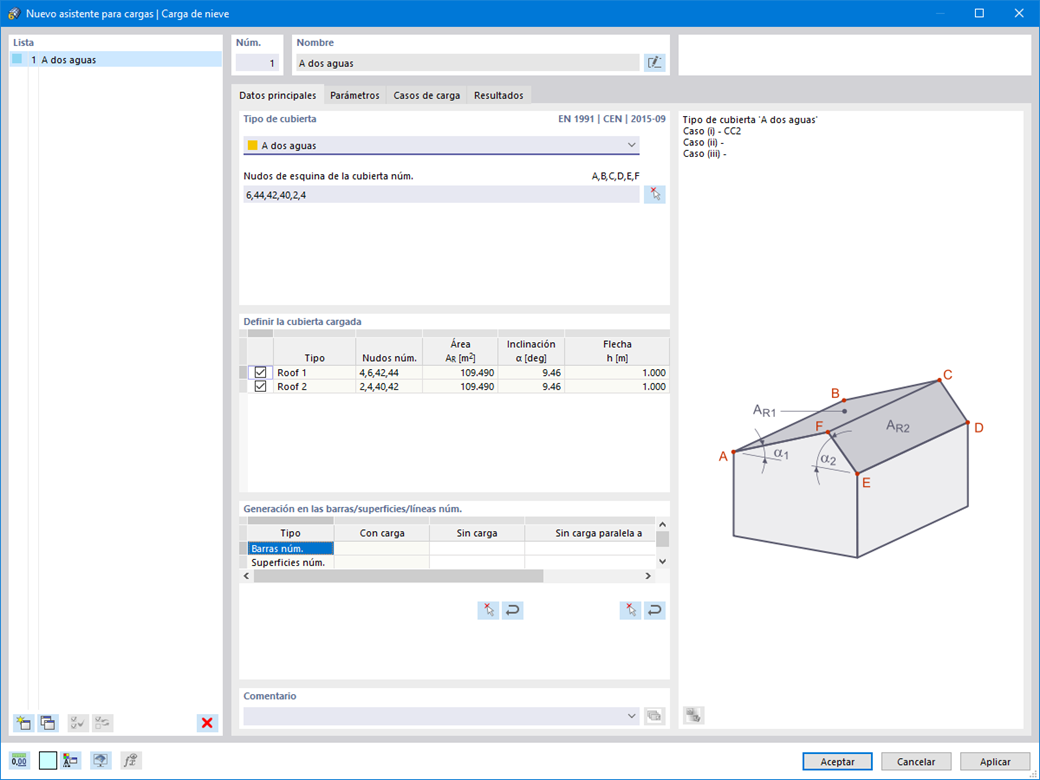Viewport: 1040px width, 780px height.
Task: Click the edit name icon next to 'A dos aguas' field
Action: (655, 63)
